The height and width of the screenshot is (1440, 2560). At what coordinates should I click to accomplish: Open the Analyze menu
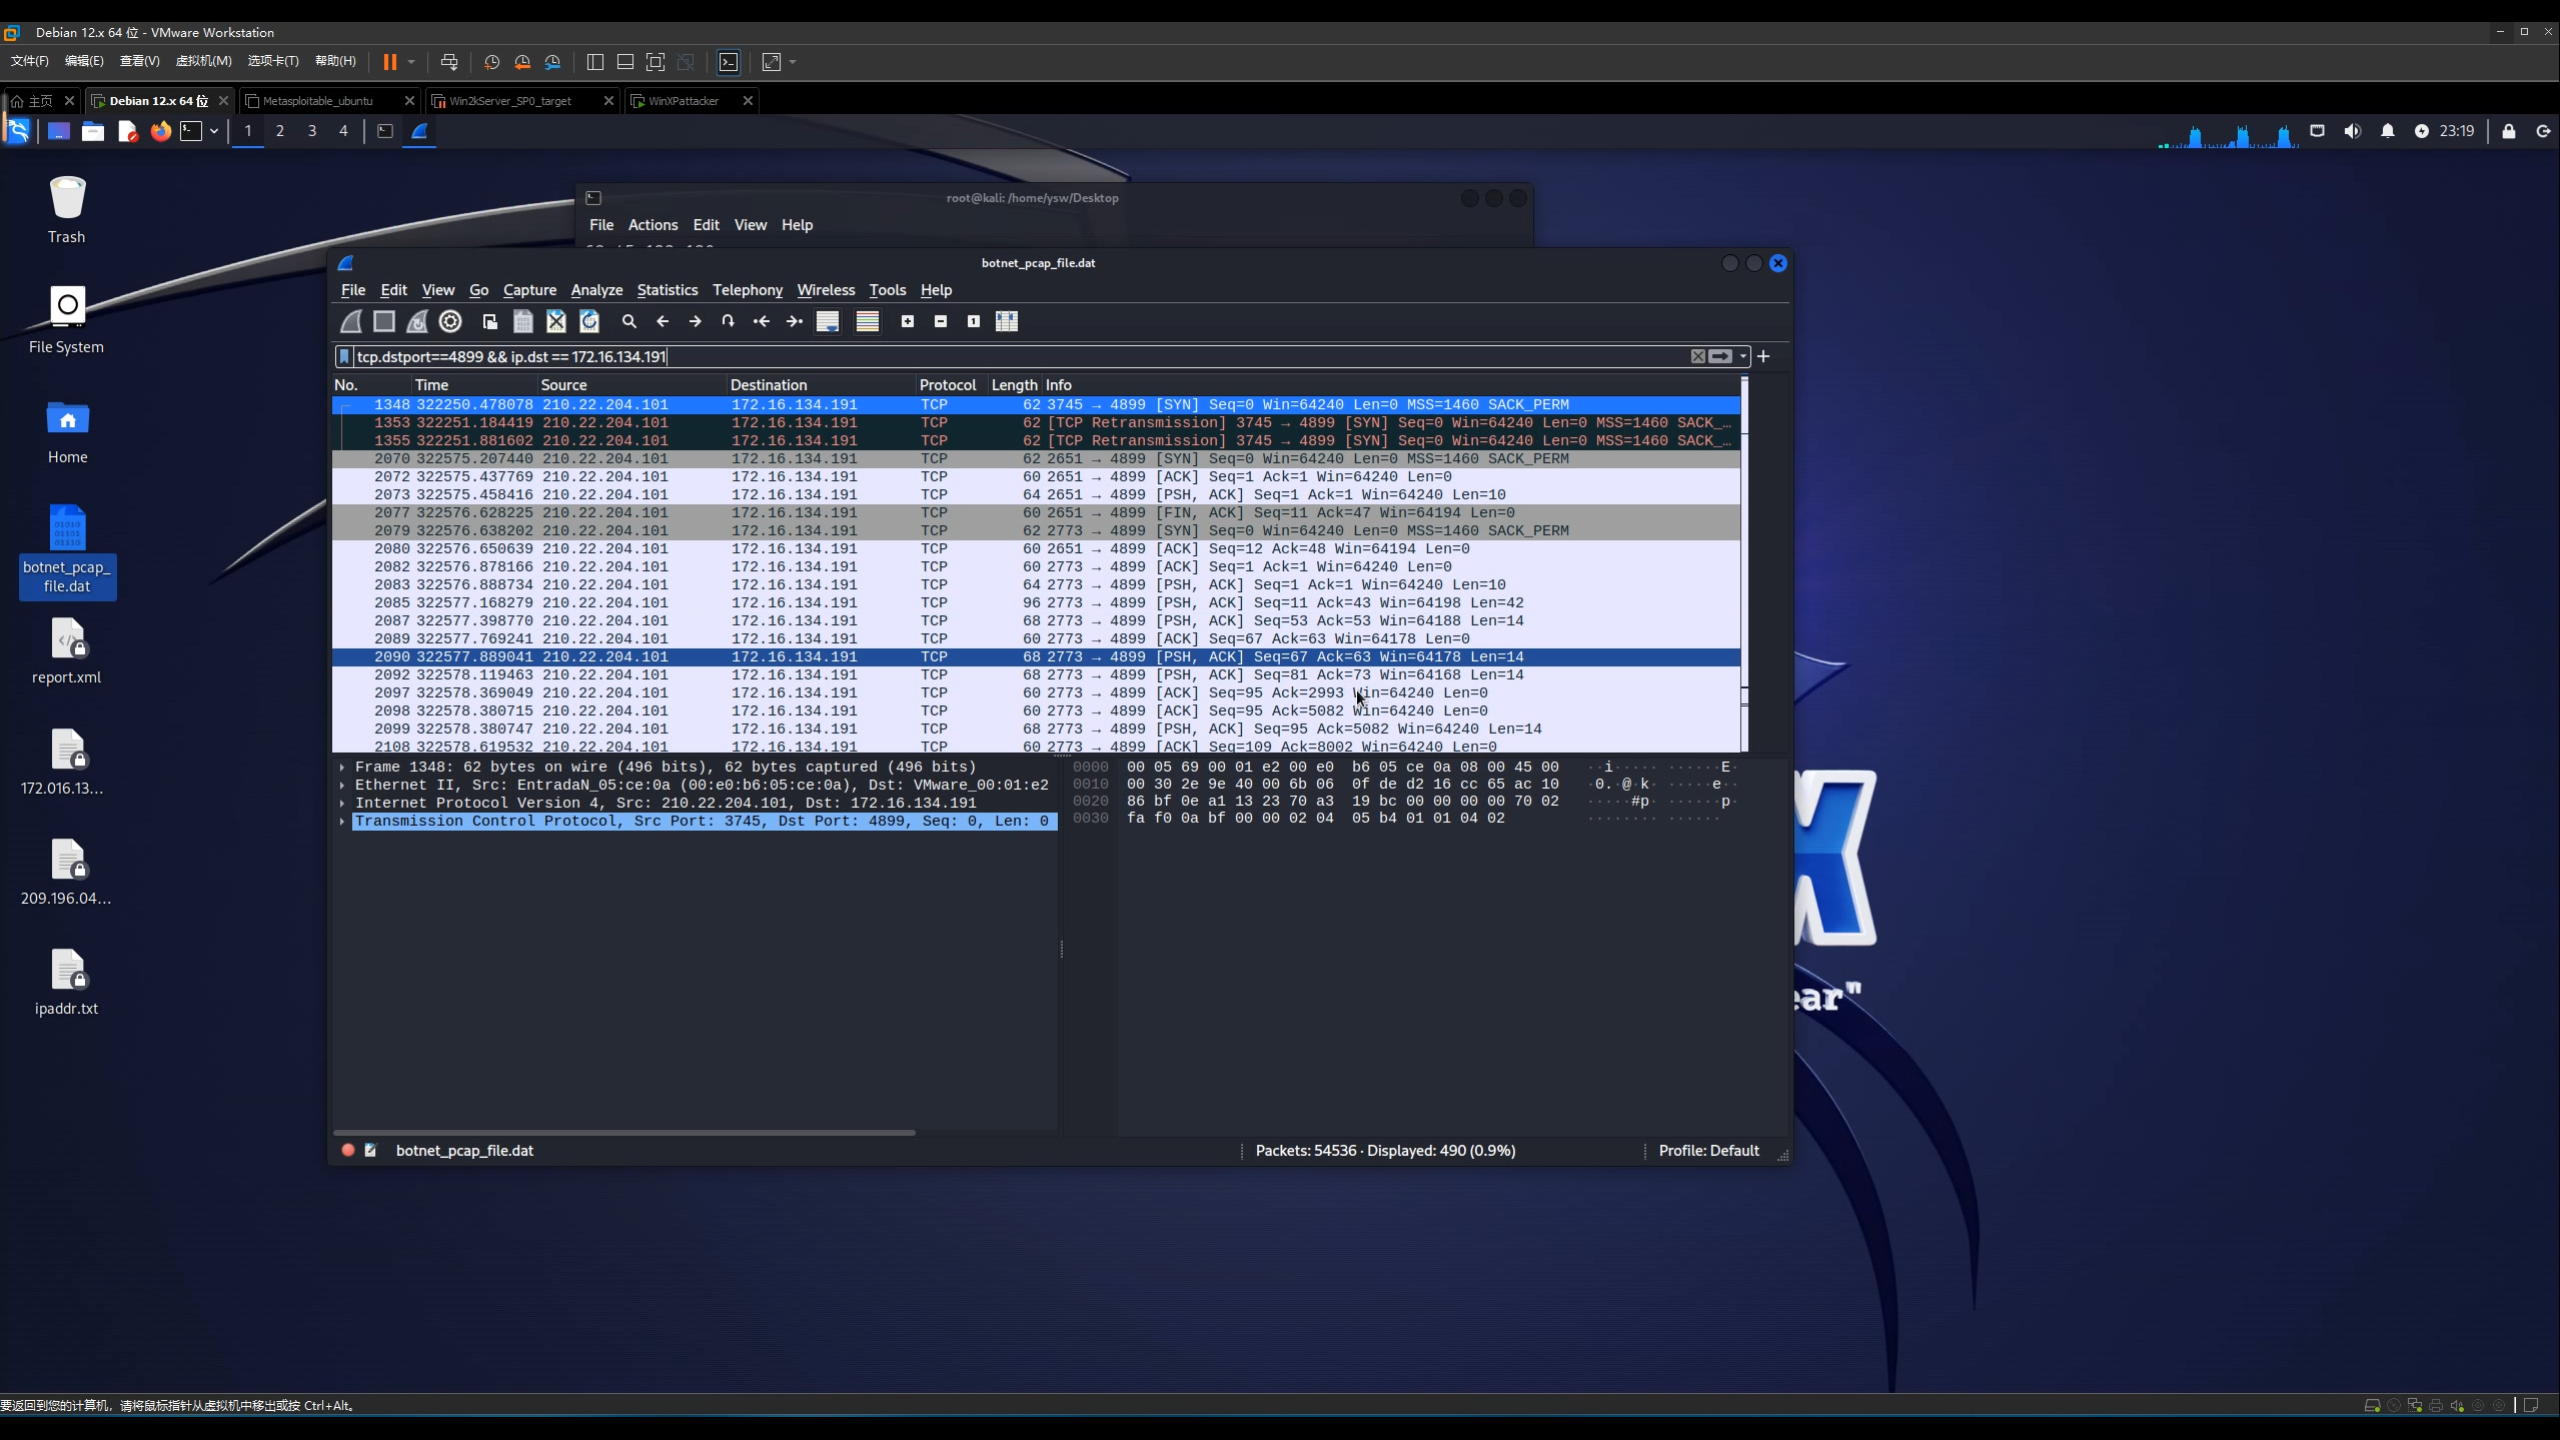(x=596, y=290)
